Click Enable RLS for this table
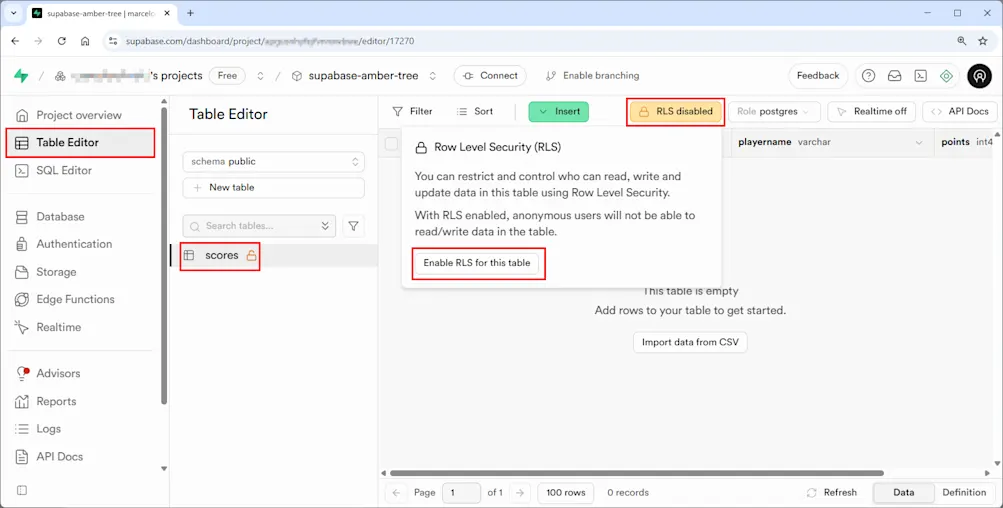This screenshot has height=508, width=1003. [x=477, y=263]
